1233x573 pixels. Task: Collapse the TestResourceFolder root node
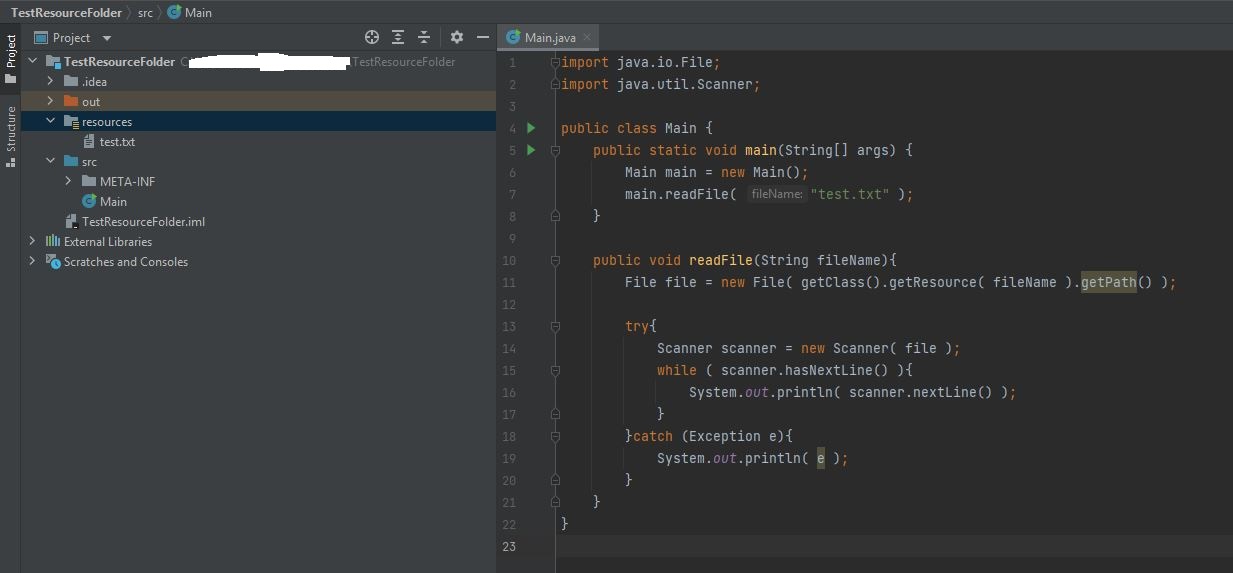(x=32, y=61)
